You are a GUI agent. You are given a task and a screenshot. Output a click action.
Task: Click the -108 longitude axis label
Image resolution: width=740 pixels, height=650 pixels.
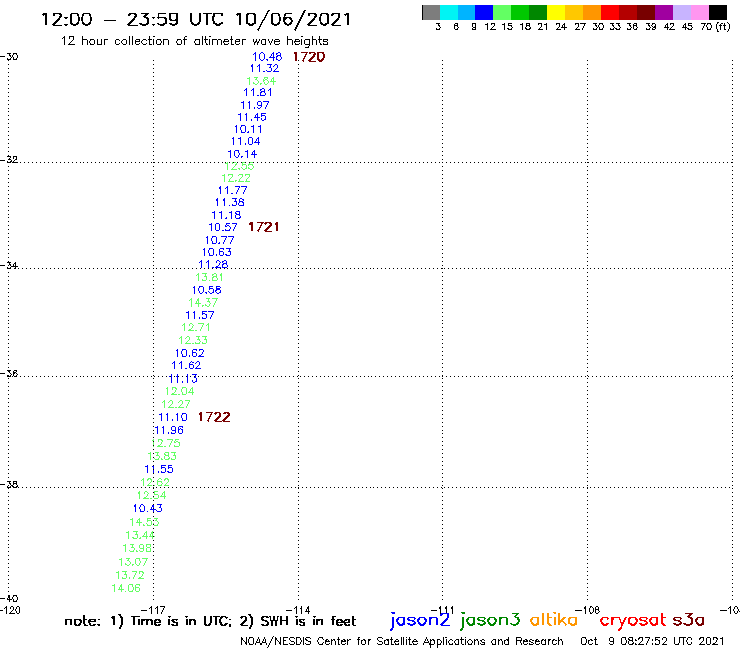tap(587, 610)
